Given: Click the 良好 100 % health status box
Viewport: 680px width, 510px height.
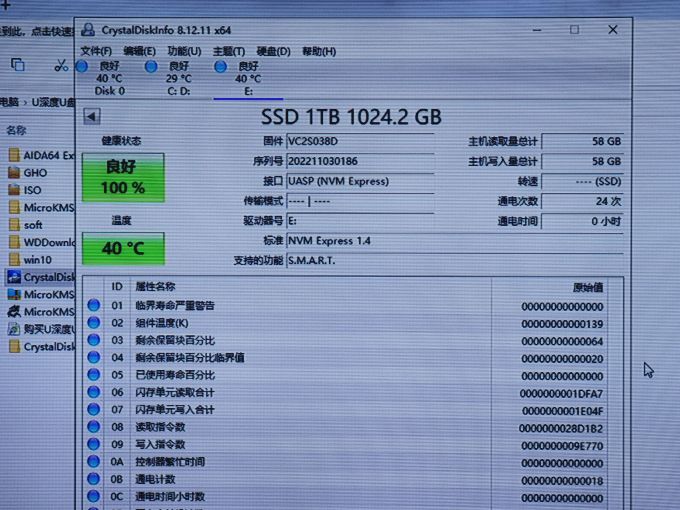Looking at the screenshot, I should (x=123, y=177).
